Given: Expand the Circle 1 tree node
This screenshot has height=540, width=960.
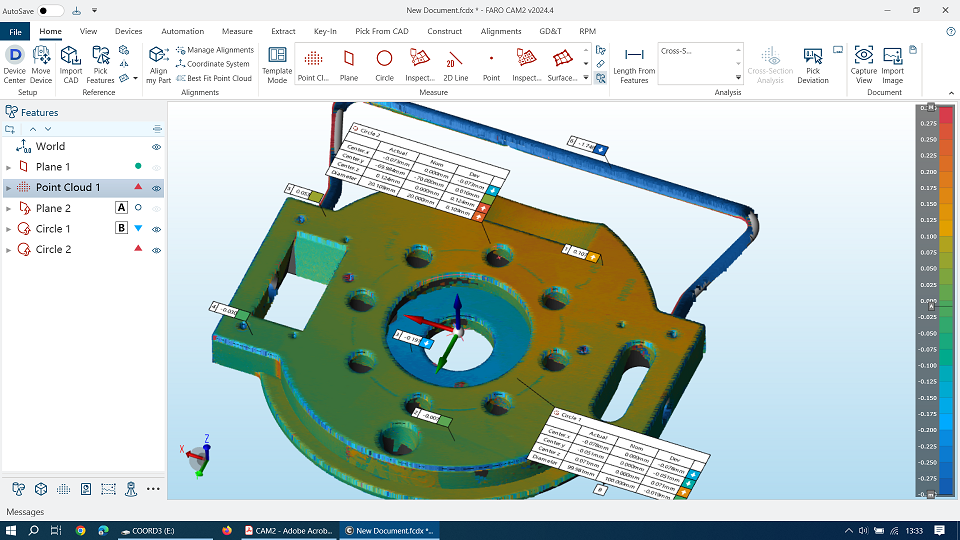Looking at the screenshot, I should (x=9, y=229).
